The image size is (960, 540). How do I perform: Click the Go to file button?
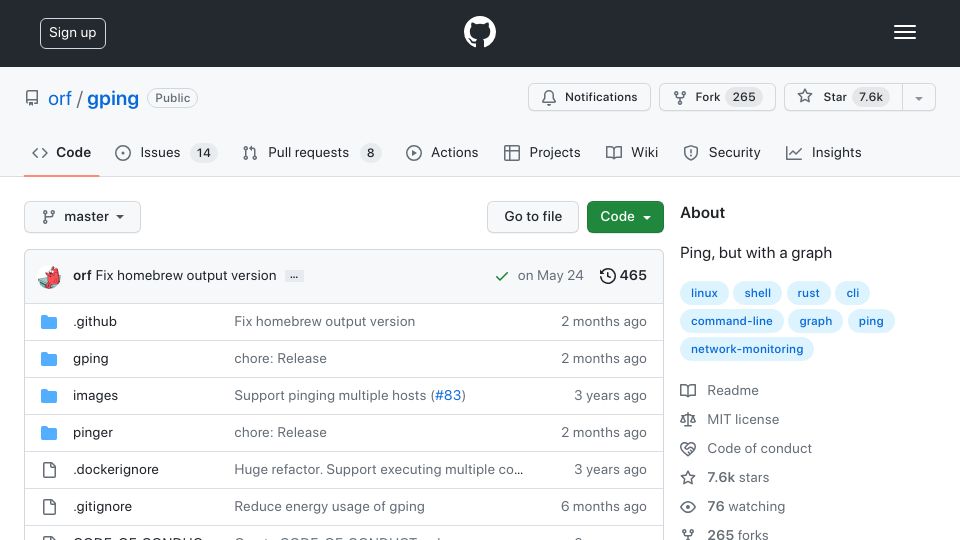pos(533,217)
